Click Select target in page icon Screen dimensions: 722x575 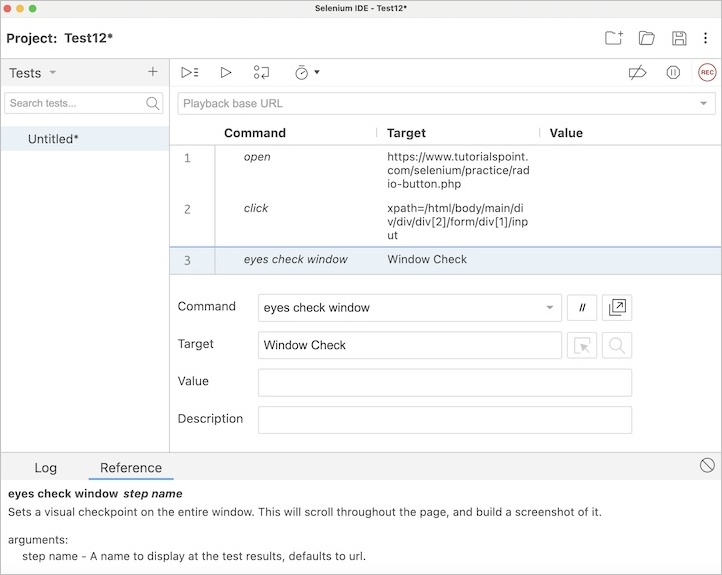[582, 345]
